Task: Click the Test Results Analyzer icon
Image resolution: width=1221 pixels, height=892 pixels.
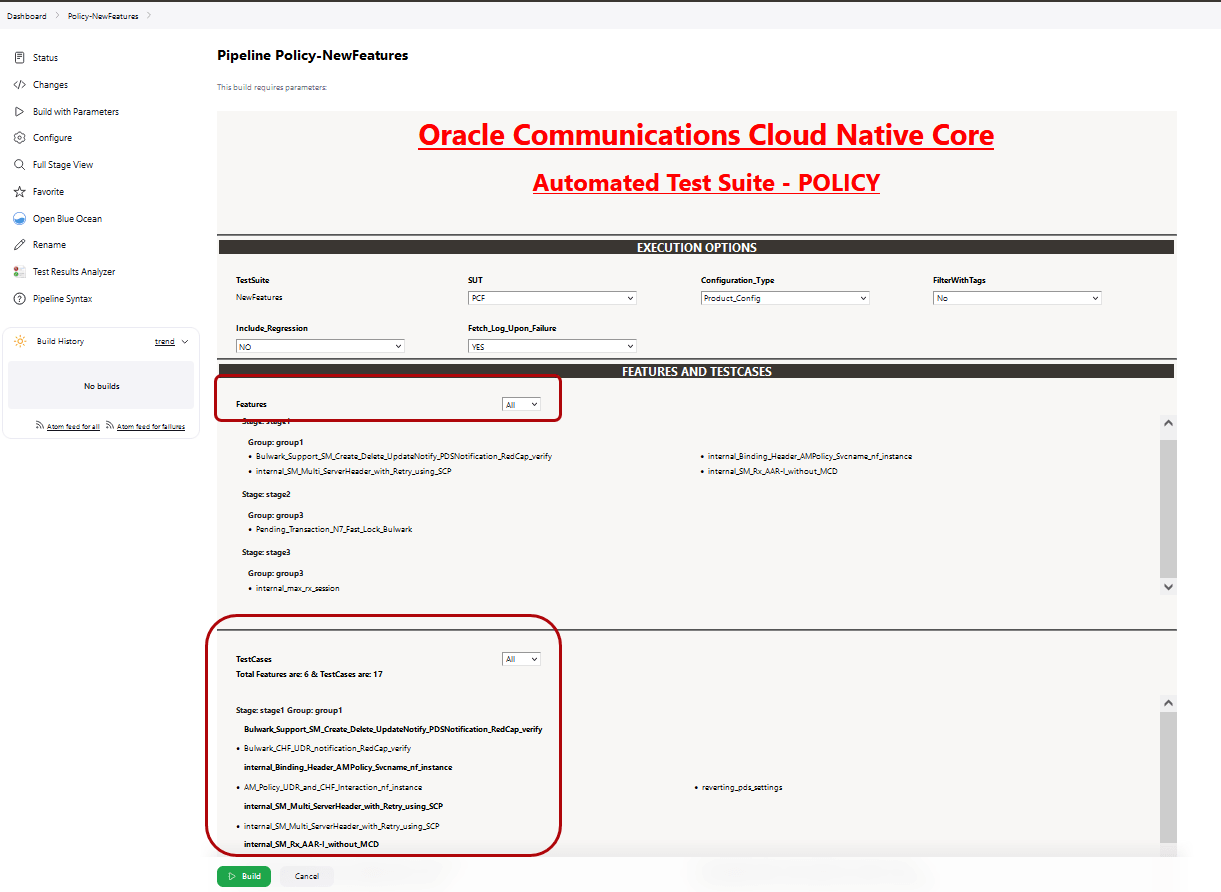Action: 19,272
